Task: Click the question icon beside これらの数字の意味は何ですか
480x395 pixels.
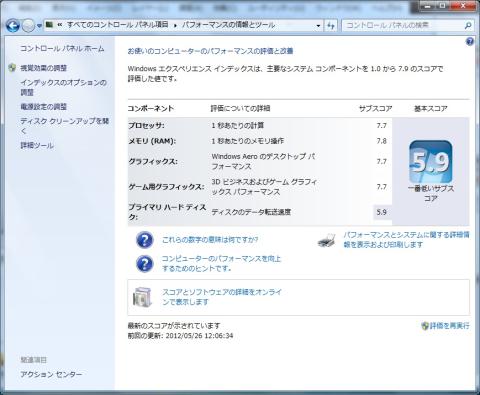Action: click(x=145, y=240)
